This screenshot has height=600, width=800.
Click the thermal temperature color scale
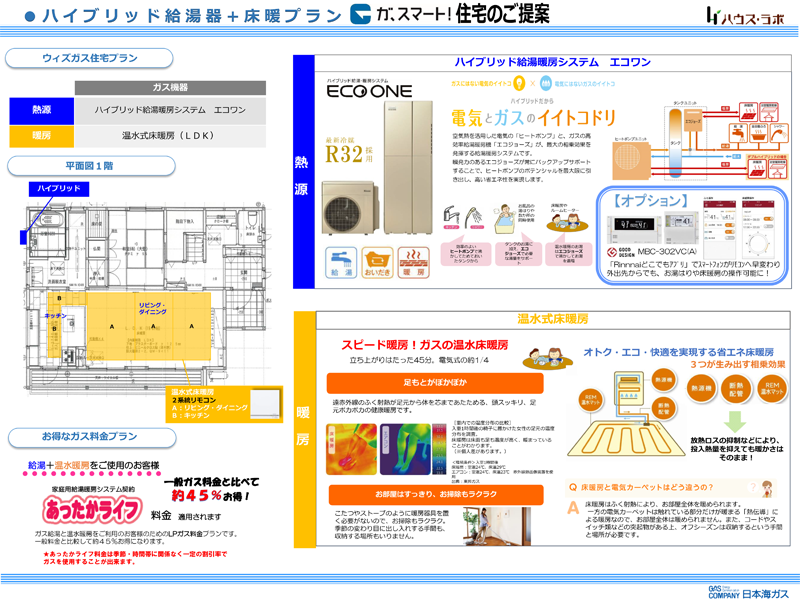(x=439, y=449)
